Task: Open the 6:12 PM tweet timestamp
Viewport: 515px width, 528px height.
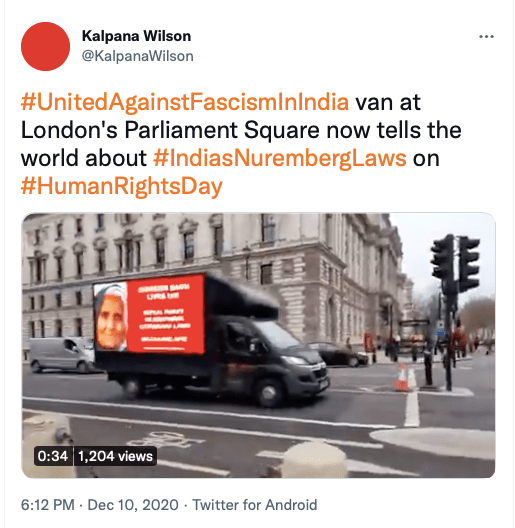Action: tap(47, 505)
